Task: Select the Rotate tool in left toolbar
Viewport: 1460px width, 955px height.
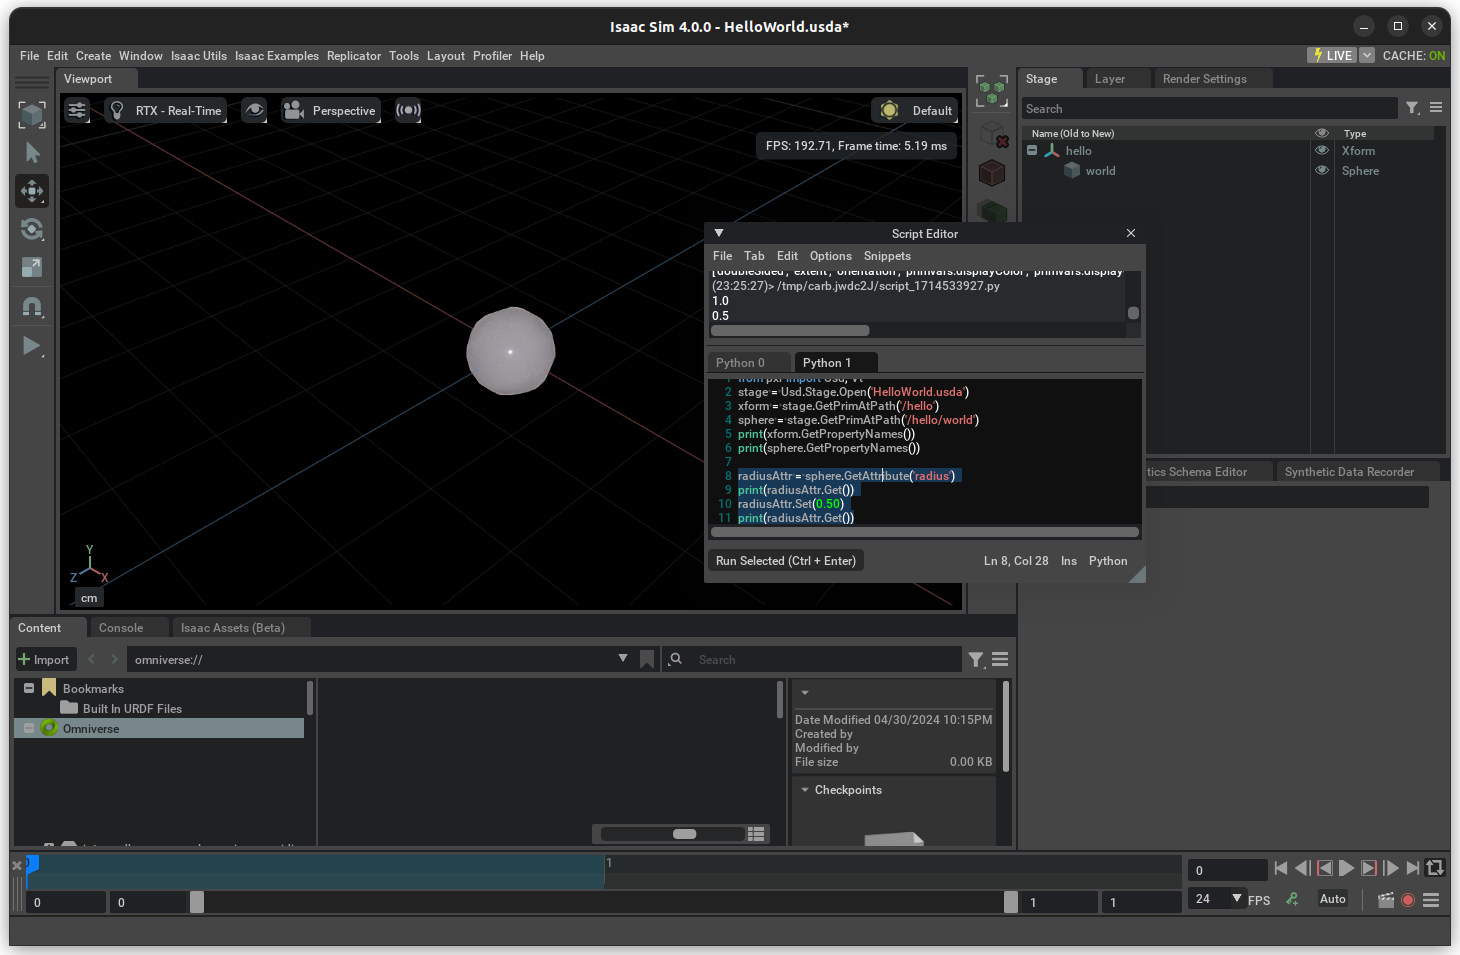Action: pyautogui.click(x=32, y=229)
